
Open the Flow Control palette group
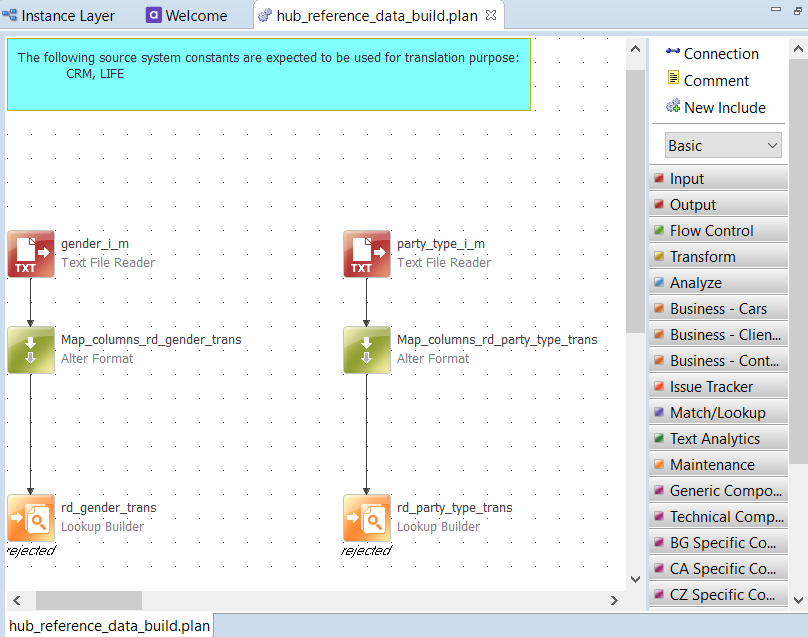click(x=718, y=231)
